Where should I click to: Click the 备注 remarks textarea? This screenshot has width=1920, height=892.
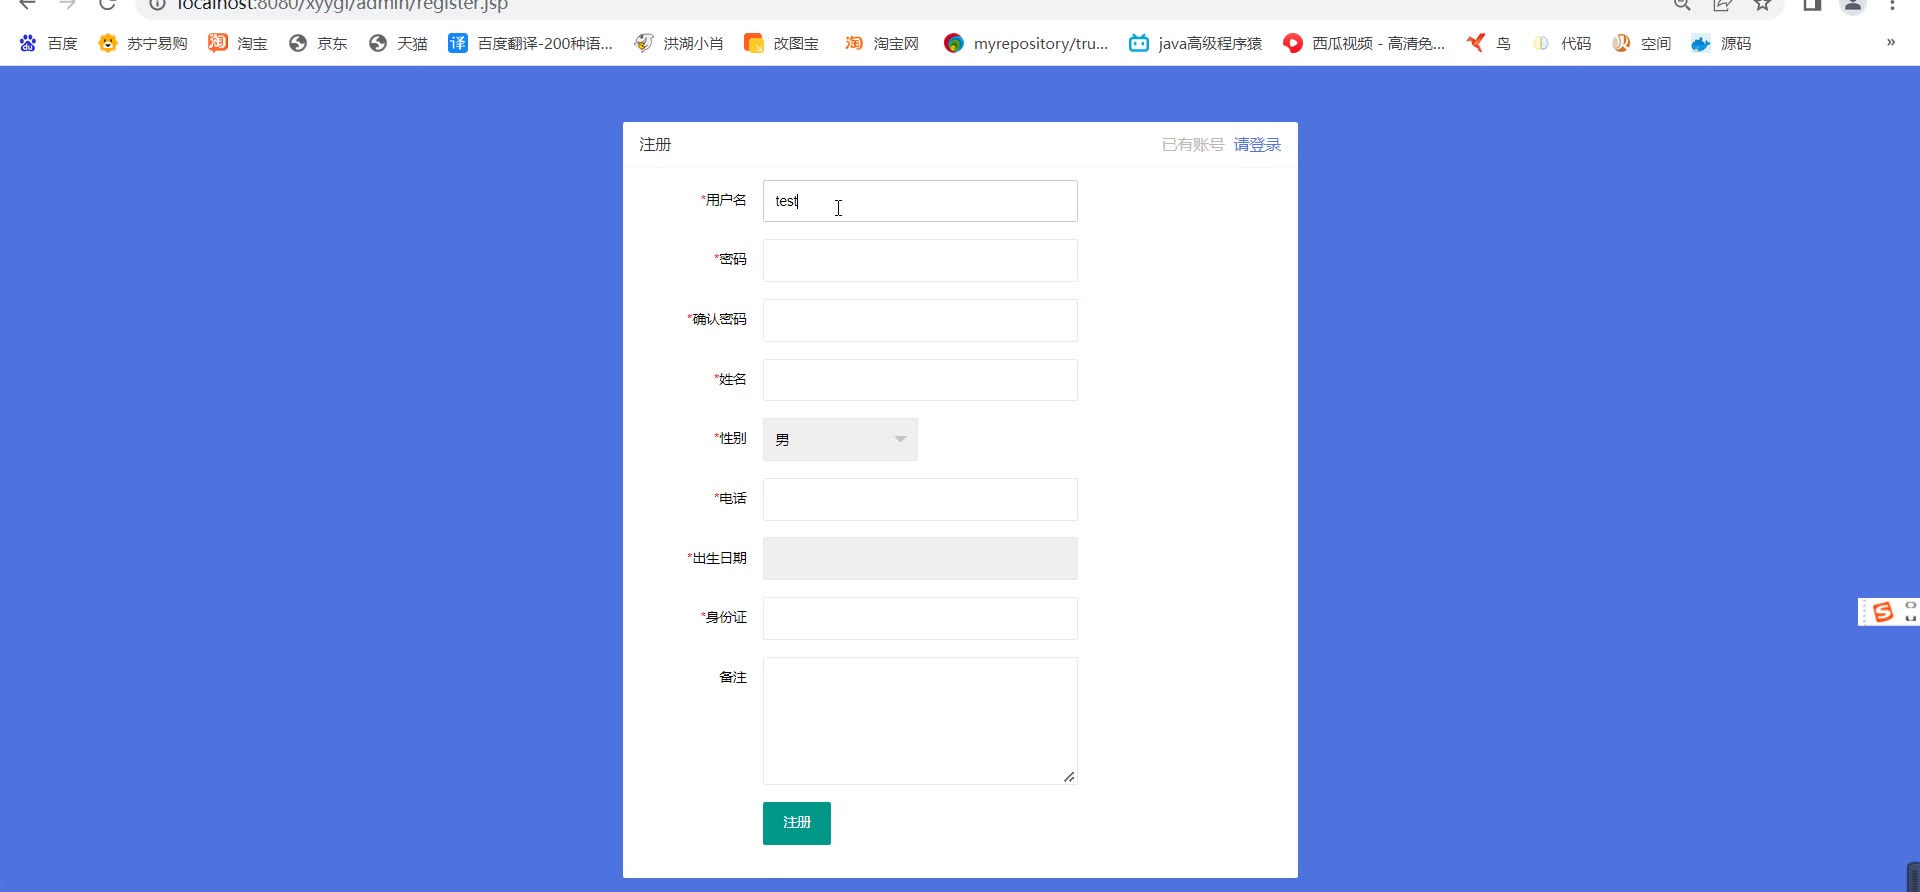tap(920, 721)
